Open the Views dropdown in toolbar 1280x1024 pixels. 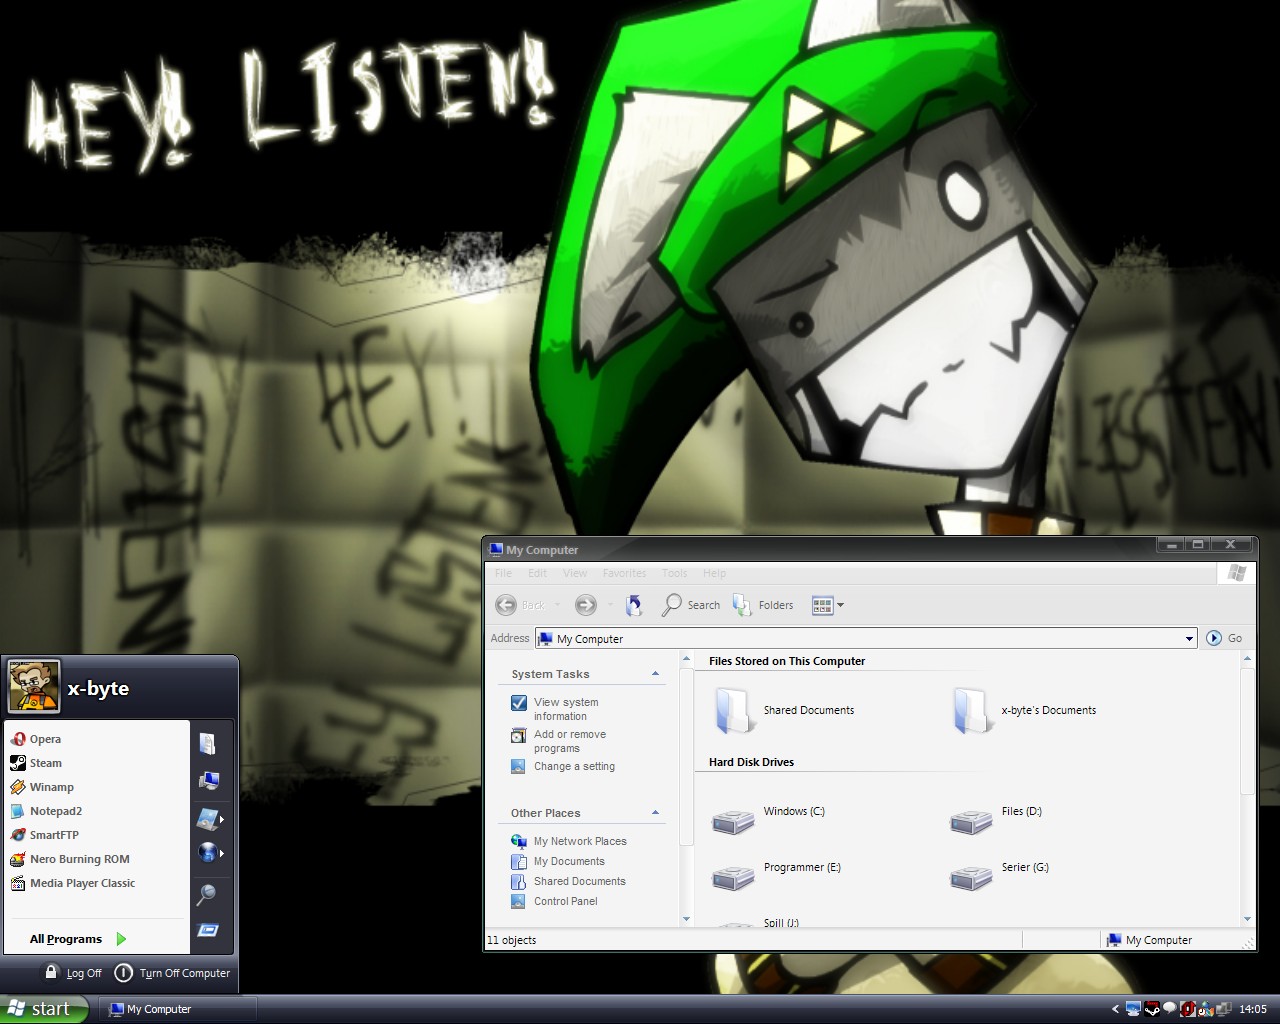click(x=828, y=605)
